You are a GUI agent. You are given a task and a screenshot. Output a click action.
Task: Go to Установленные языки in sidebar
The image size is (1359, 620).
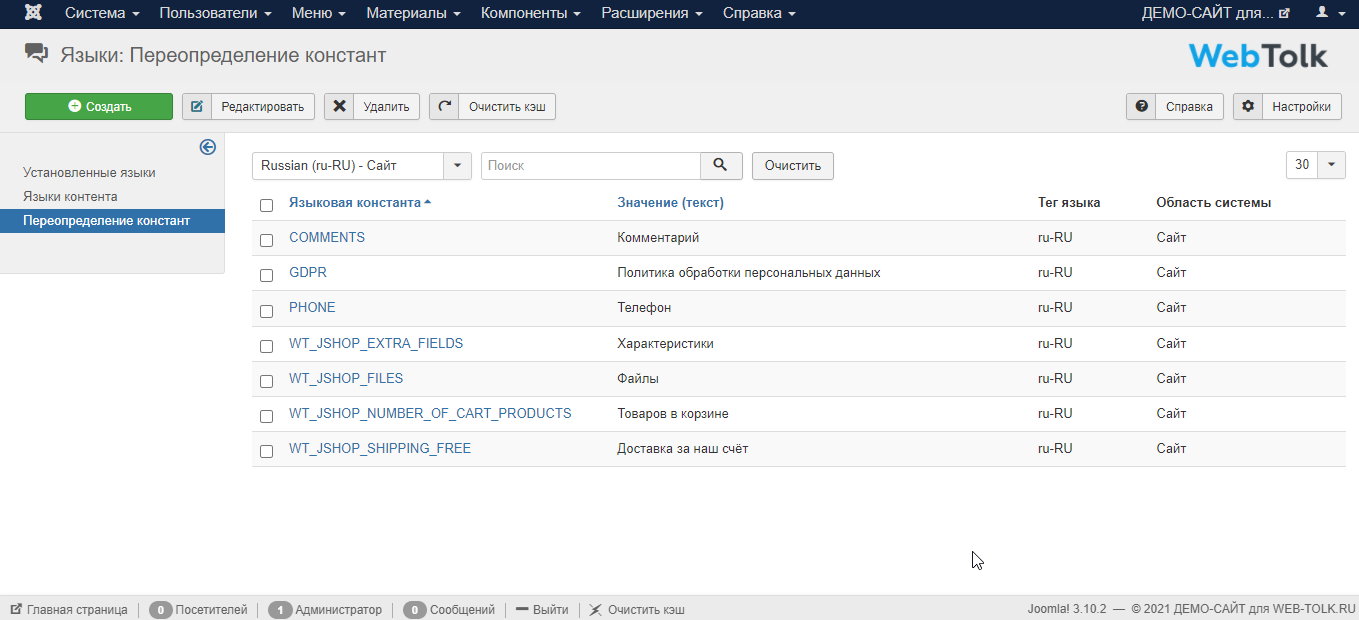click(x=89, y=172)
